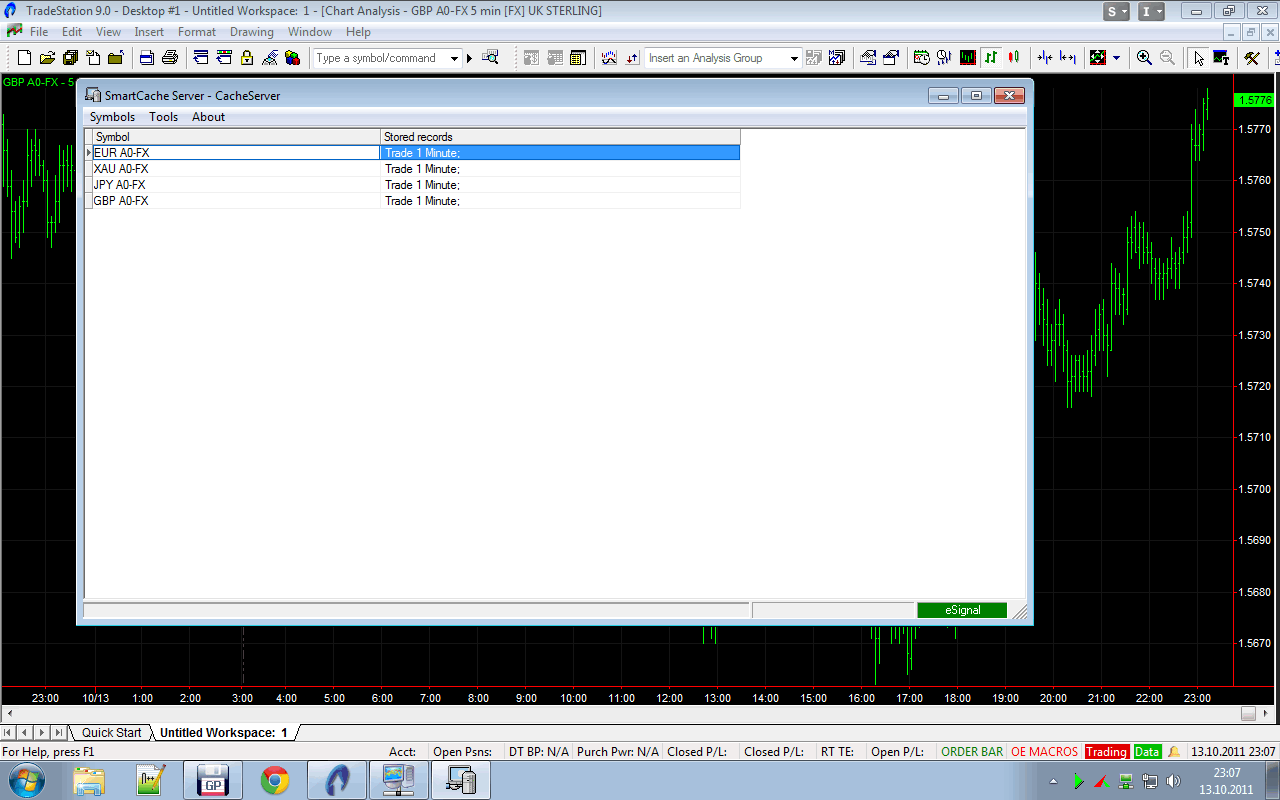Image resolution: width=1280 pixels, height=800 pixels.
Task: Open the Symbols menu in SmartCache Server
Action: 112,117
